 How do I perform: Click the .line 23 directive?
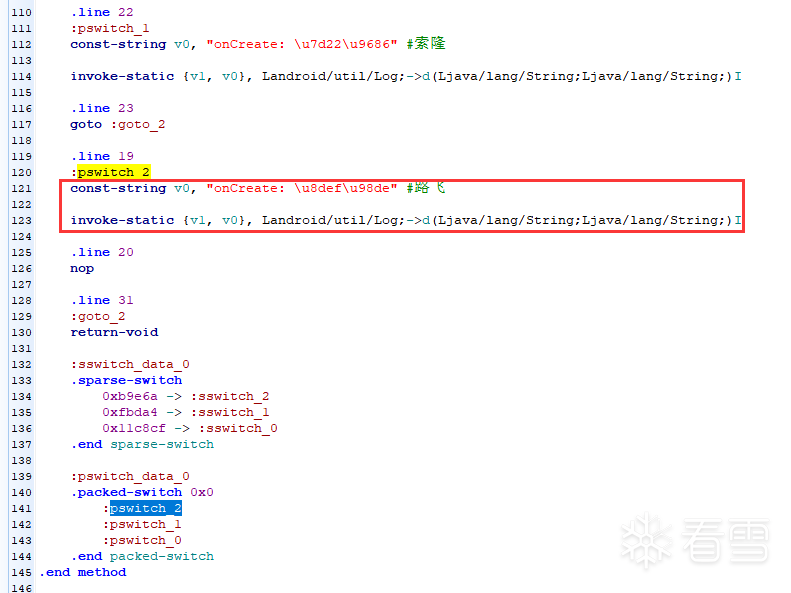point(102,108)
